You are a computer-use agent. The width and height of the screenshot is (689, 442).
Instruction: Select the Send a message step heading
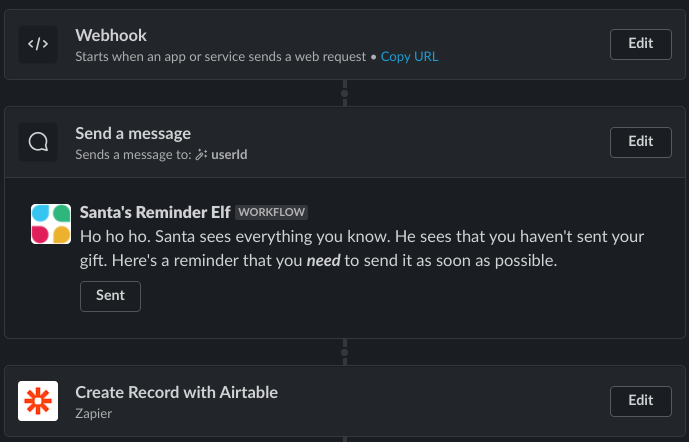click(133, 134)
